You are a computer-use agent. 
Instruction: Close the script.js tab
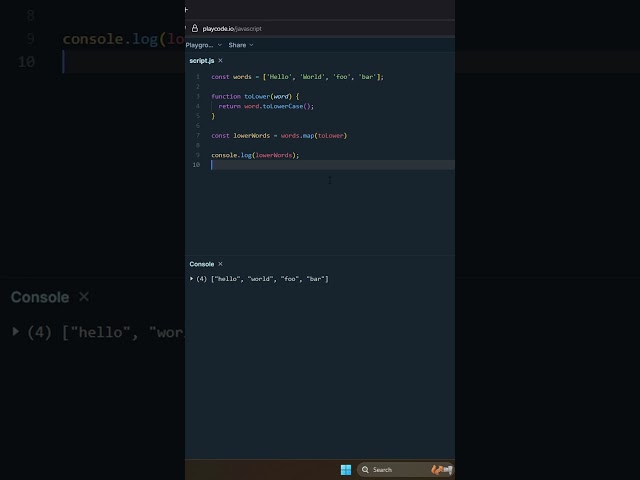click(x=220, y=60)
